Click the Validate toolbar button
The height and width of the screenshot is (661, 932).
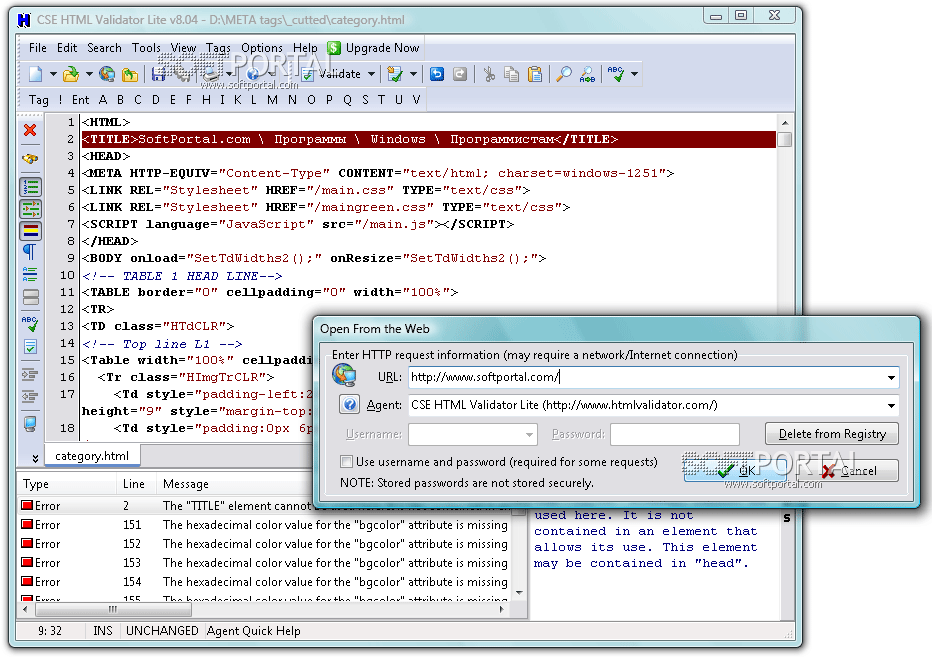(332, 74)
